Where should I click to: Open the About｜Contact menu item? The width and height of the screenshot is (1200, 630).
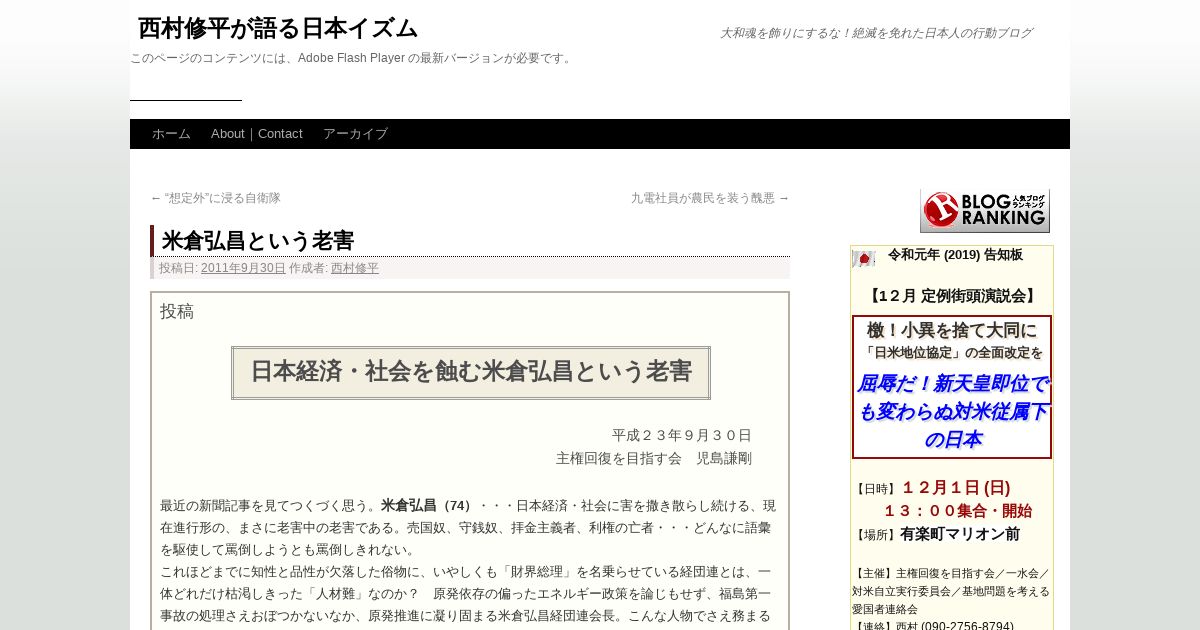click(x=257, y=134)
